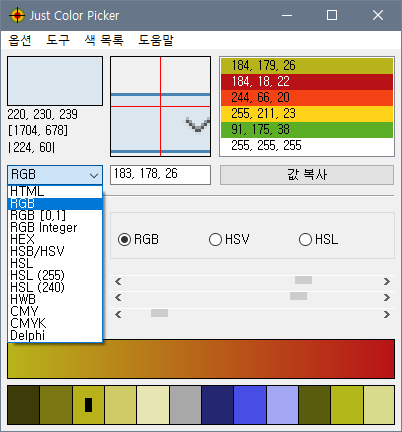Click left arrow of first slider
The image size is (402, 432).
click(x=118, y=282)
